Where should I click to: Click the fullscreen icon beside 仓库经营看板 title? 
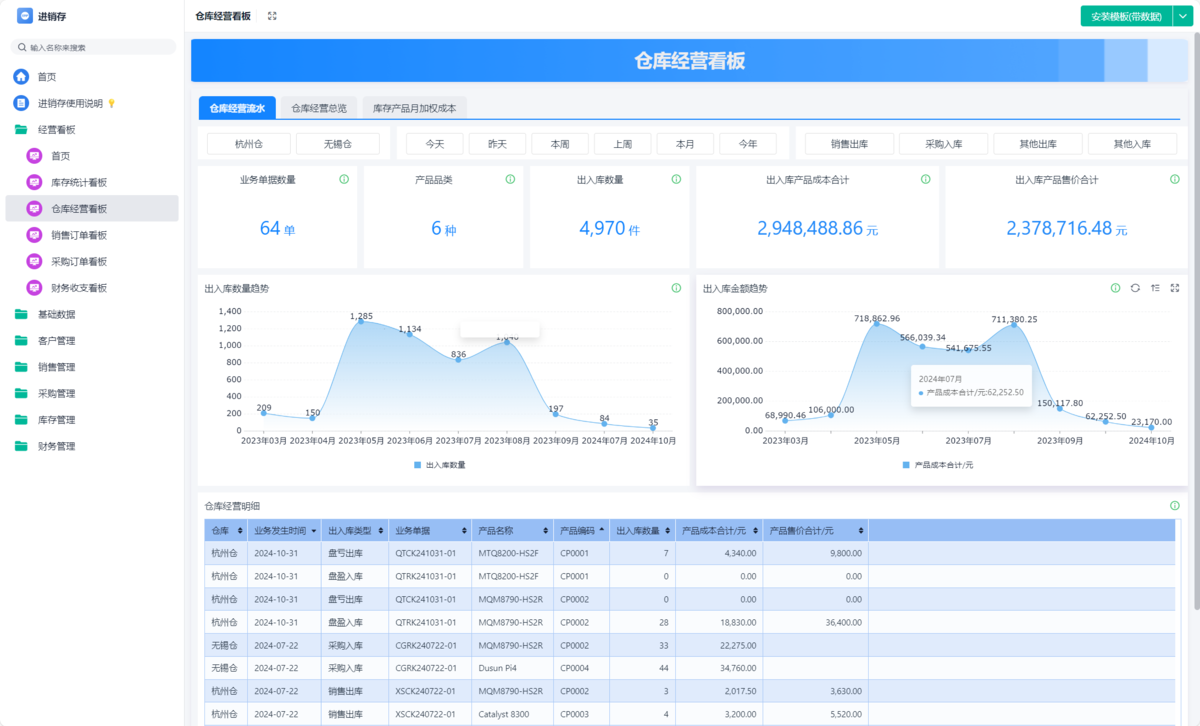coord(272,16)
